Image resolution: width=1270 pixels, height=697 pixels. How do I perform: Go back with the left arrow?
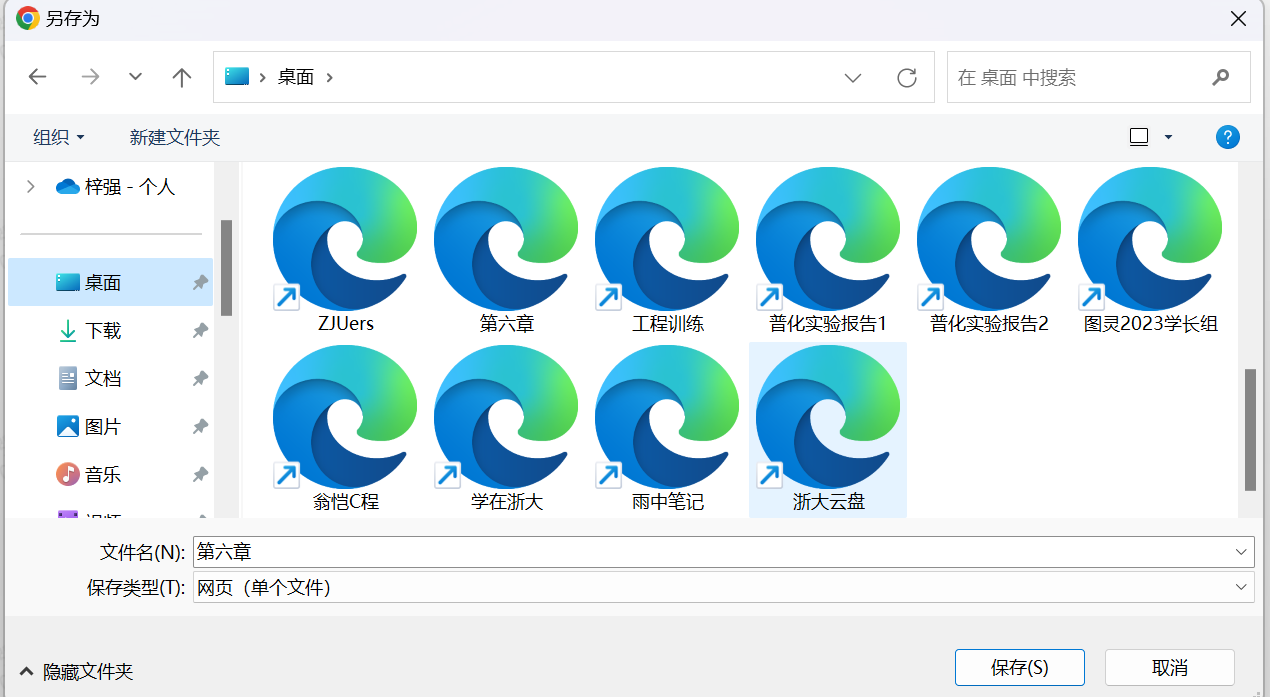click(38, 77)
